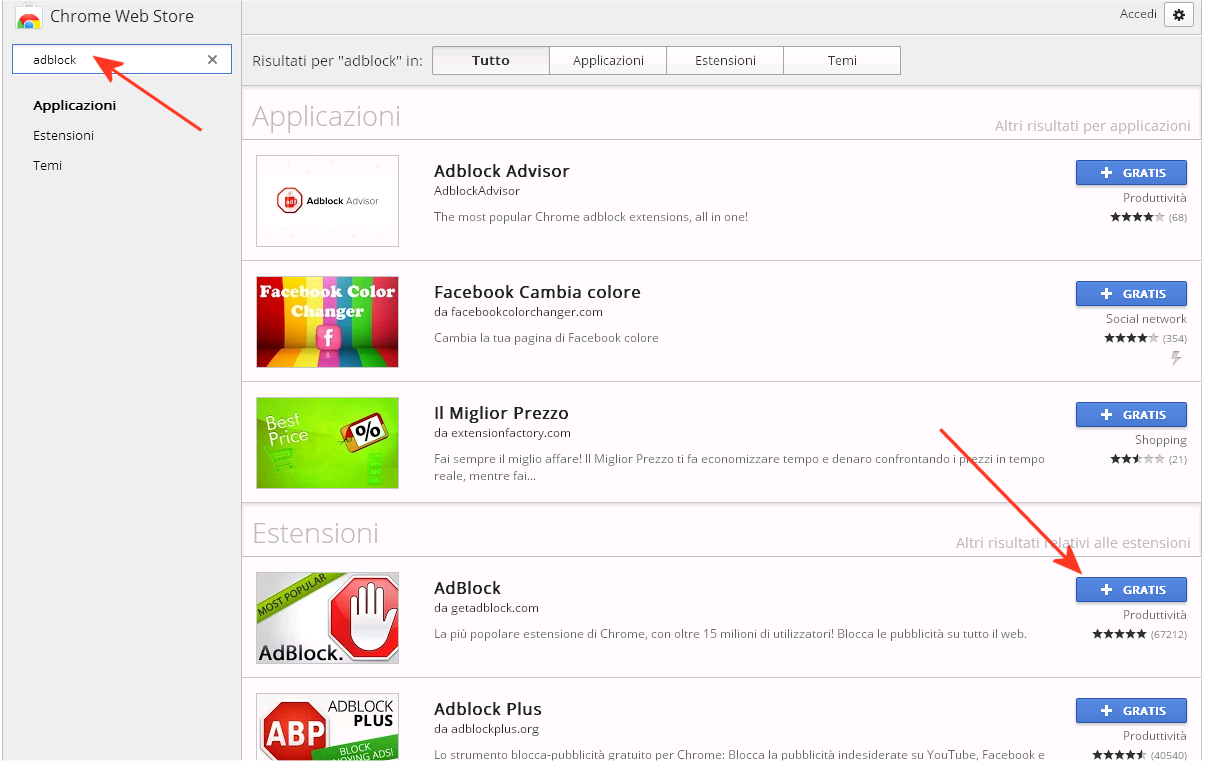
Task: Switch to the Estensioni filter tab
Action: pyautogui.click(x=725, y=60)
